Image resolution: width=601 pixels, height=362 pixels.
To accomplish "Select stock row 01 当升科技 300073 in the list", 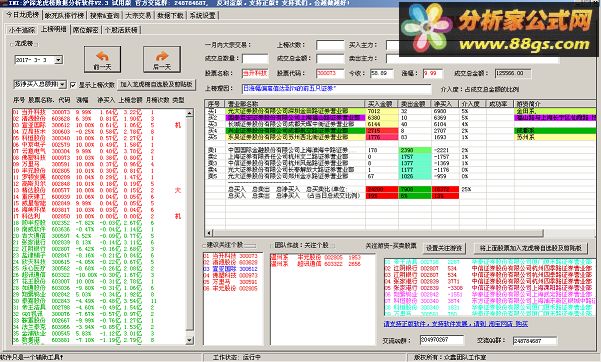I will (98, 112).
